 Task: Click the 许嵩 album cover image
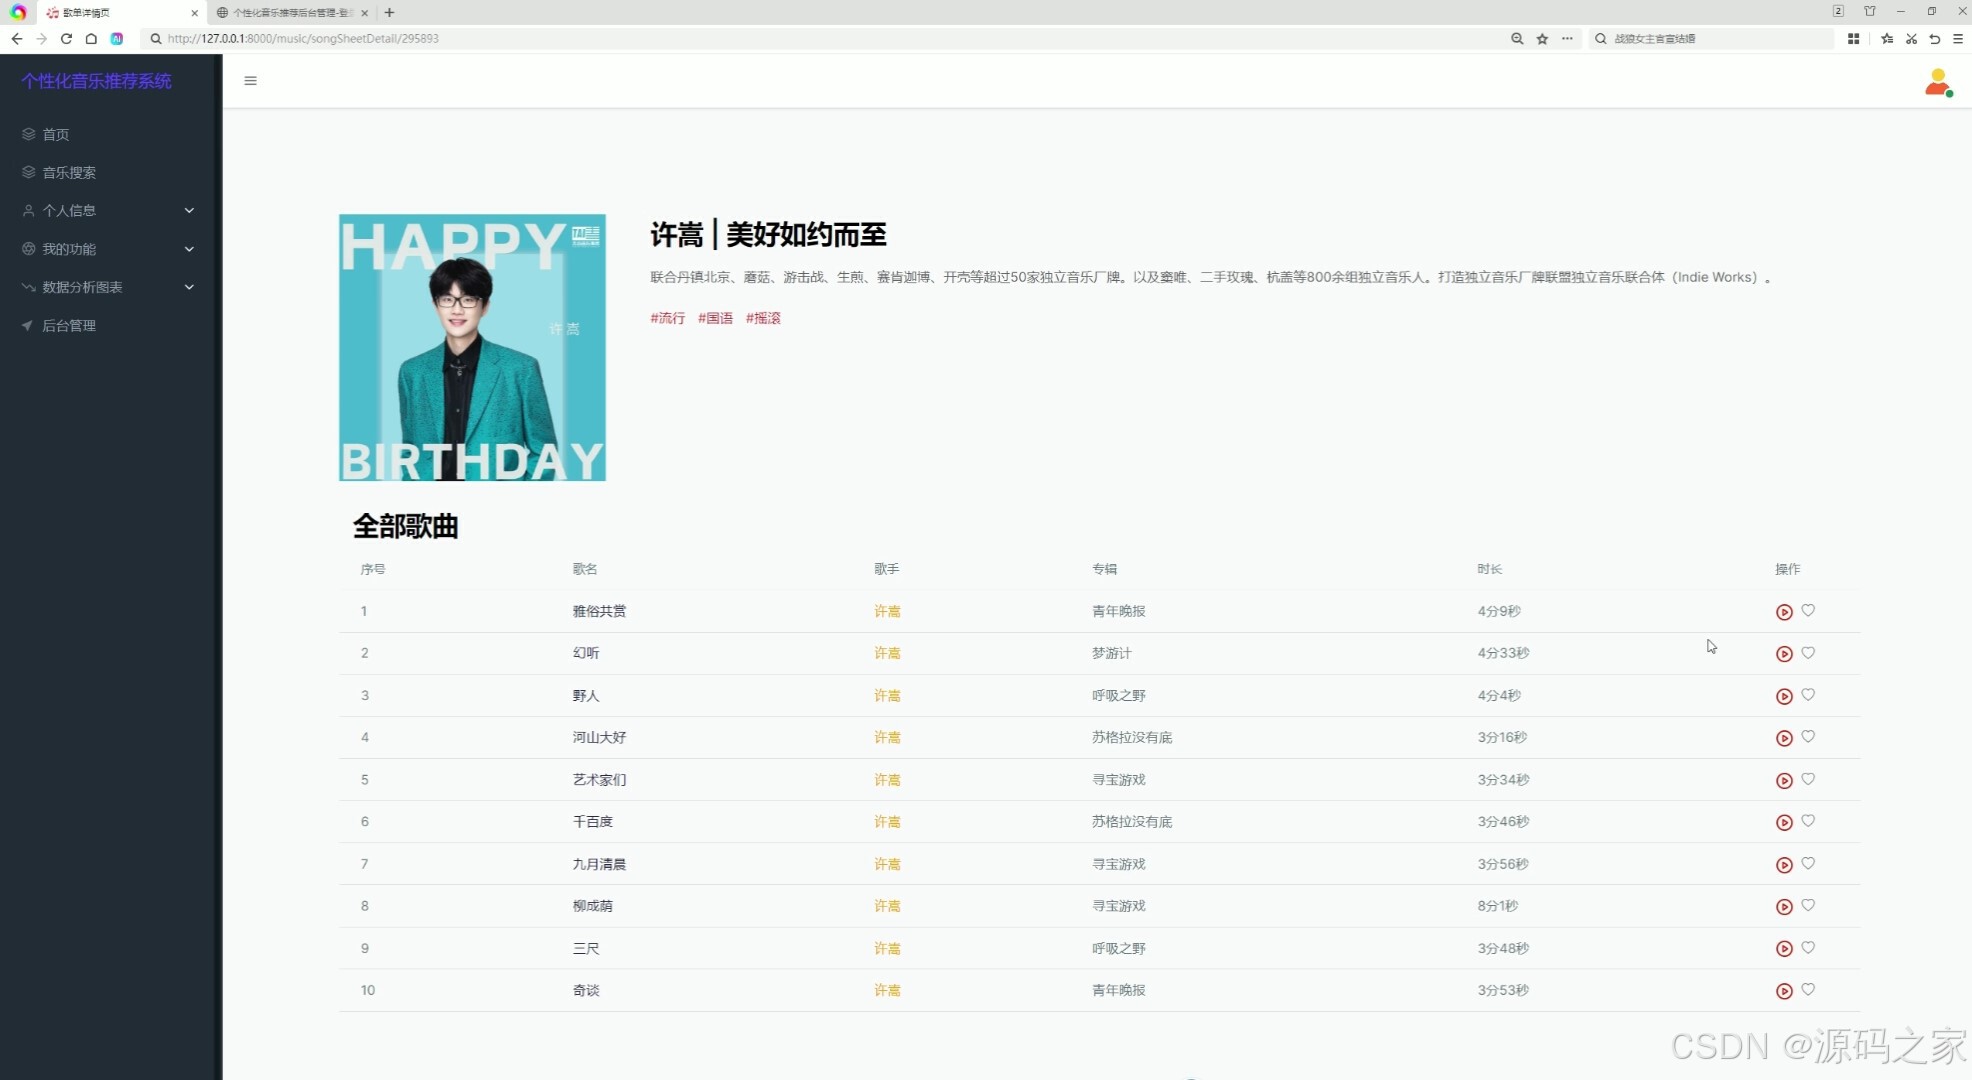click(x=472, y=347)
